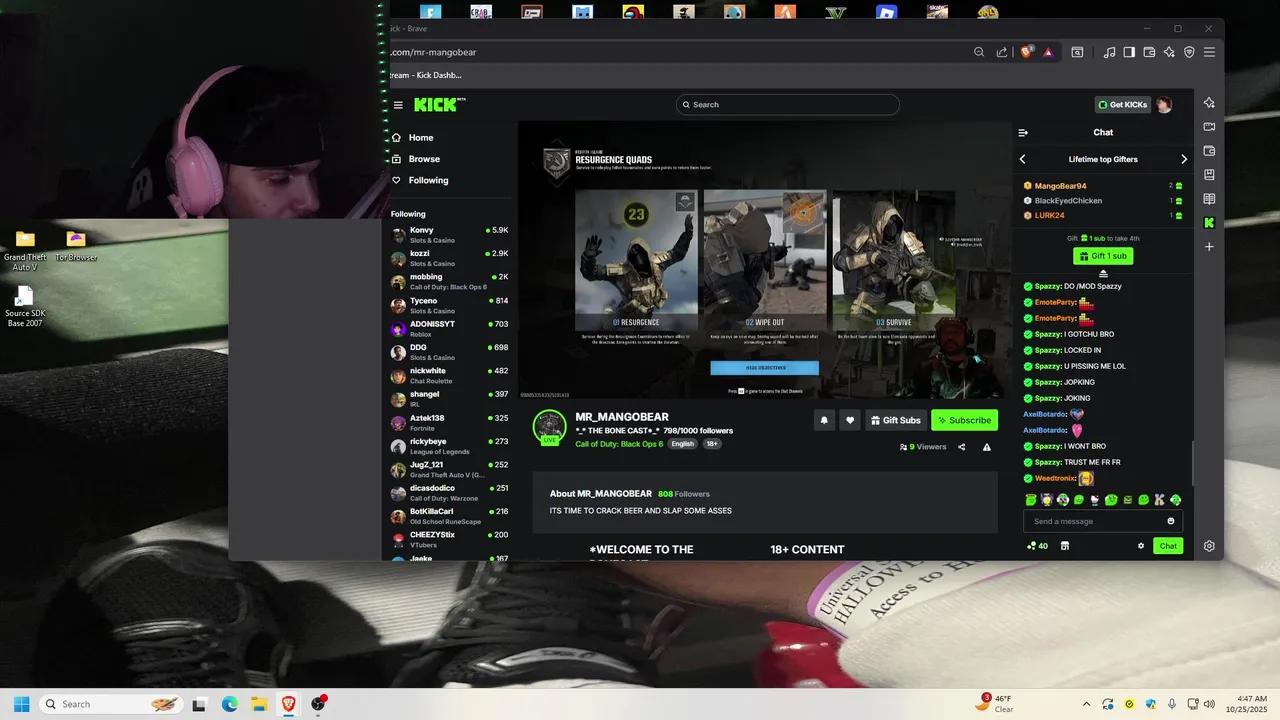Click the MR_MANGOBEAR live avatar
This screenshot has height=720, width=1280.
549,426
